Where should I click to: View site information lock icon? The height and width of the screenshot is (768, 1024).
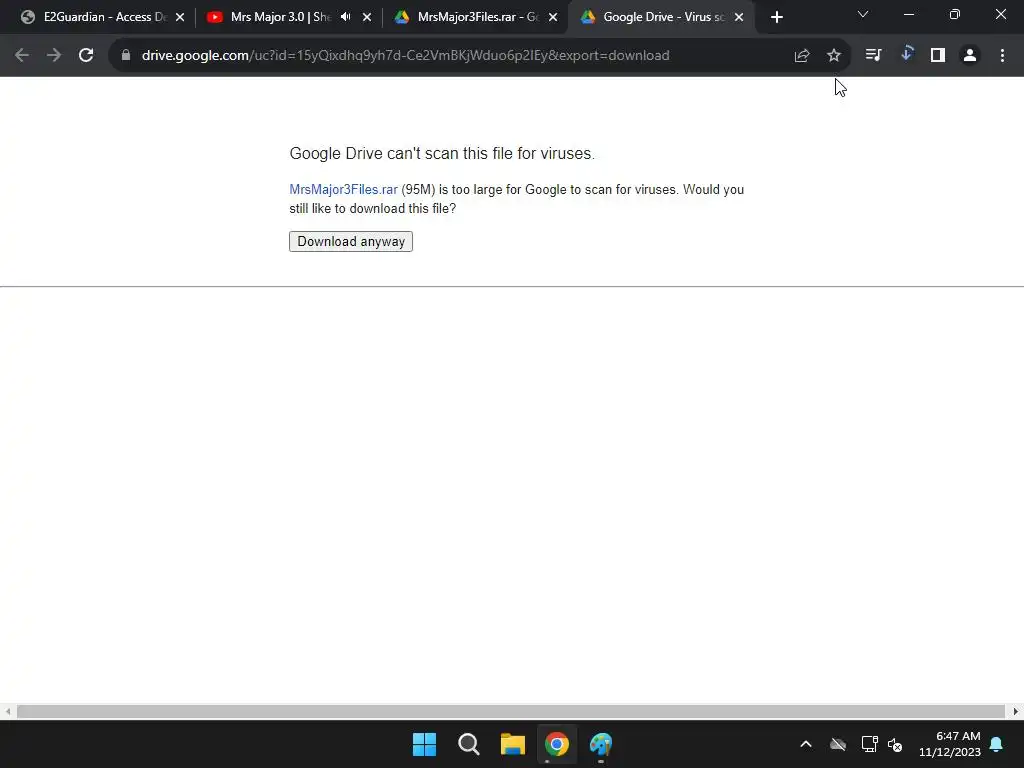click(126, 56)
